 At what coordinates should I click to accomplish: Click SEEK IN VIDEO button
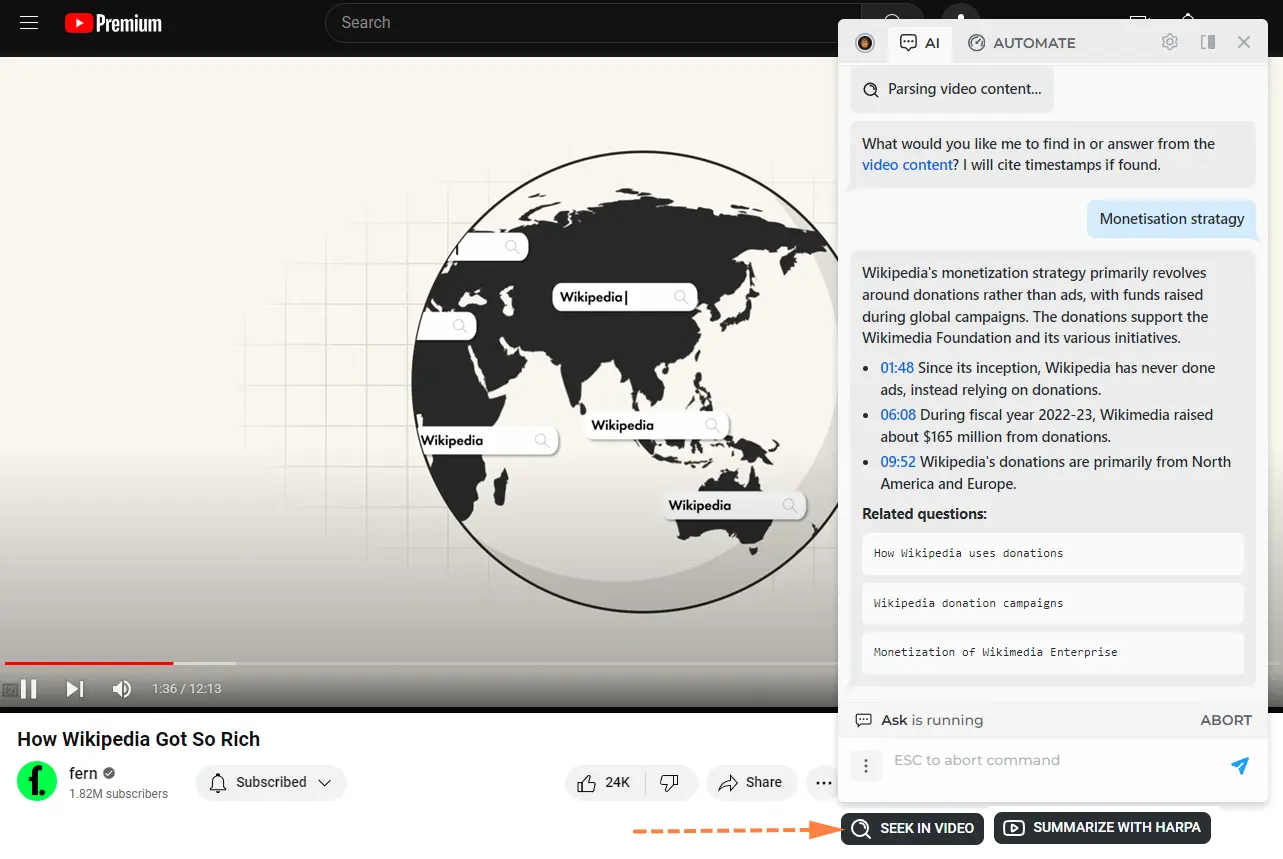[913, 828]
